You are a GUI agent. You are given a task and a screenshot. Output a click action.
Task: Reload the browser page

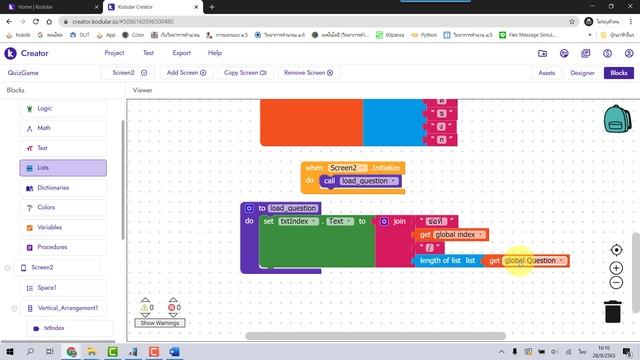(36, 22)
